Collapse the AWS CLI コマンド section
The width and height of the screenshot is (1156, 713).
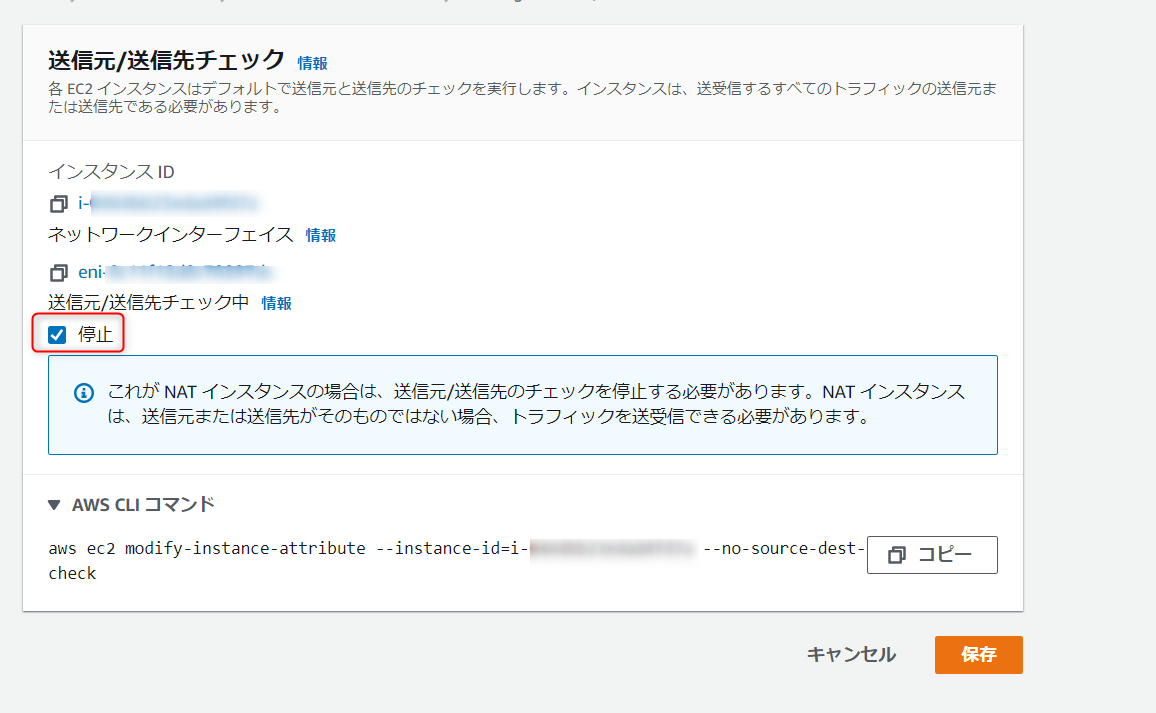click(x=54, y=505)
